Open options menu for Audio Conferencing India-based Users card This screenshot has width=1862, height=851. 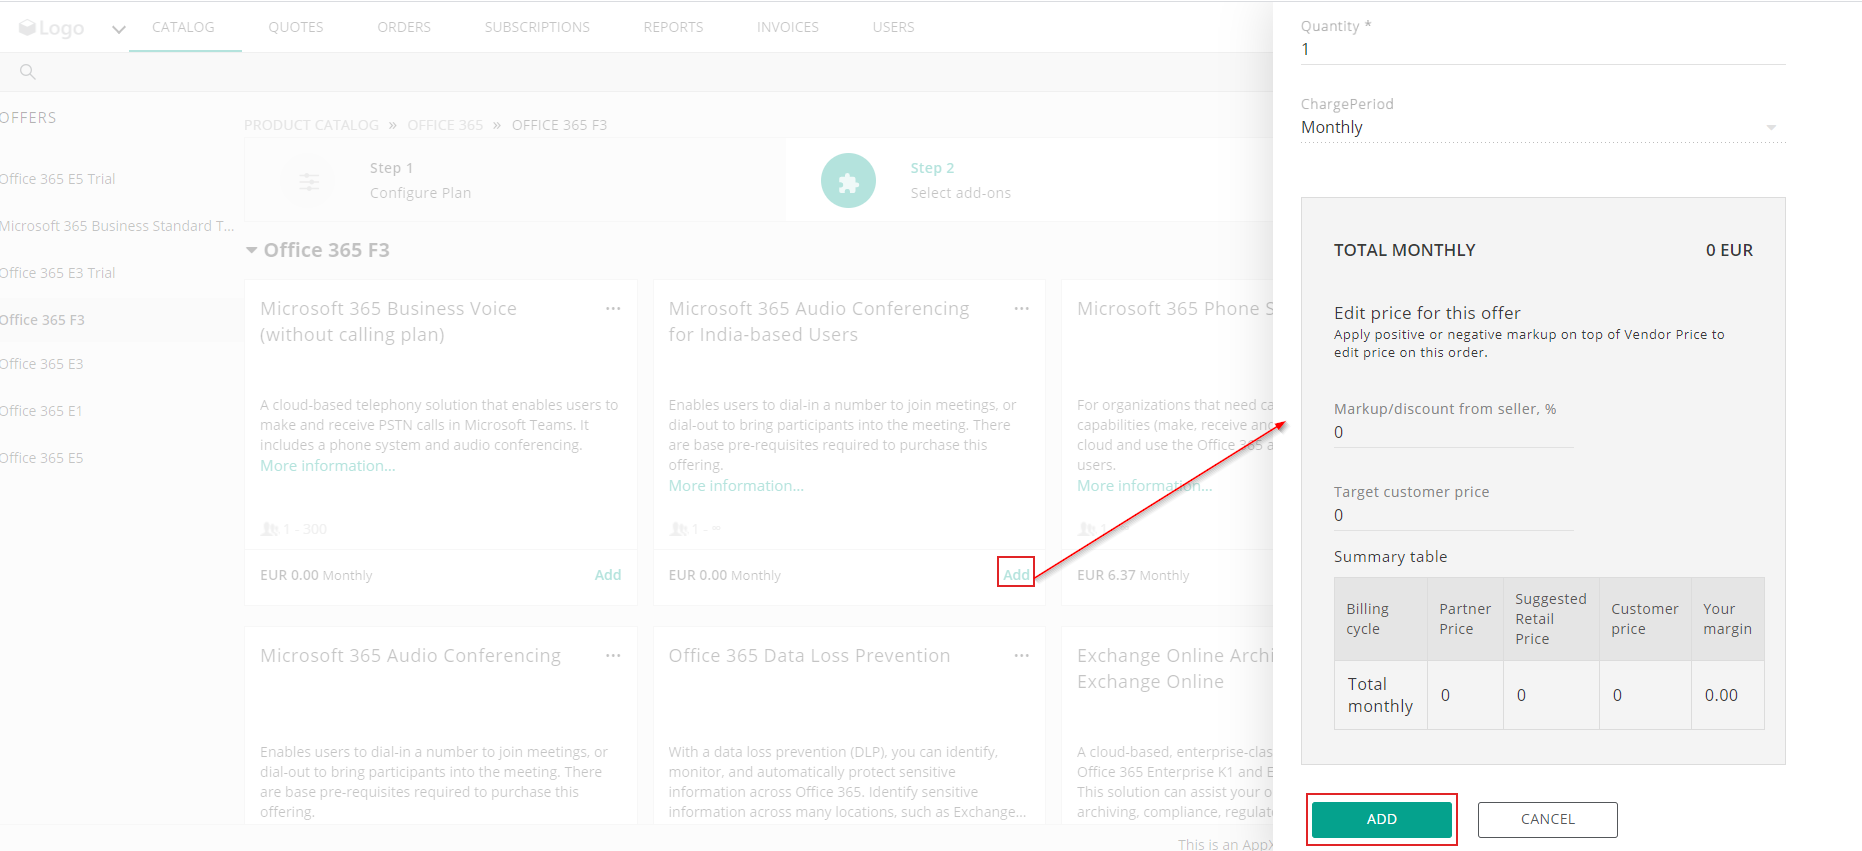pyautogui.click(x=1021, y=309)
